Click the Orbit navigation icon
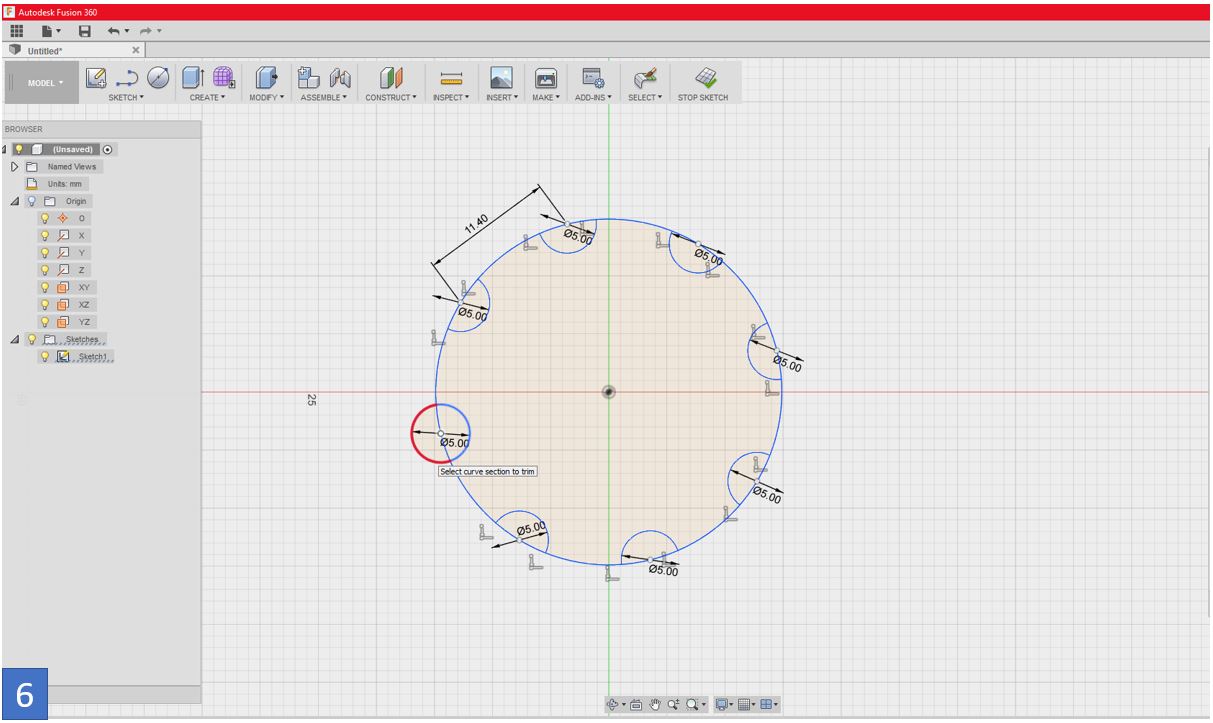 [x=615, y=705]
